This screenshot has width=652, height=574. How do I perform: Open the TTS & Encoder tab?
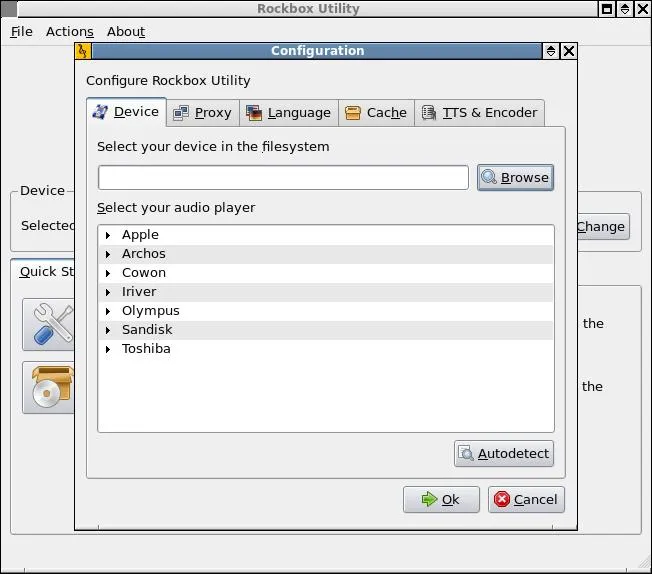(x=479, y=113)
